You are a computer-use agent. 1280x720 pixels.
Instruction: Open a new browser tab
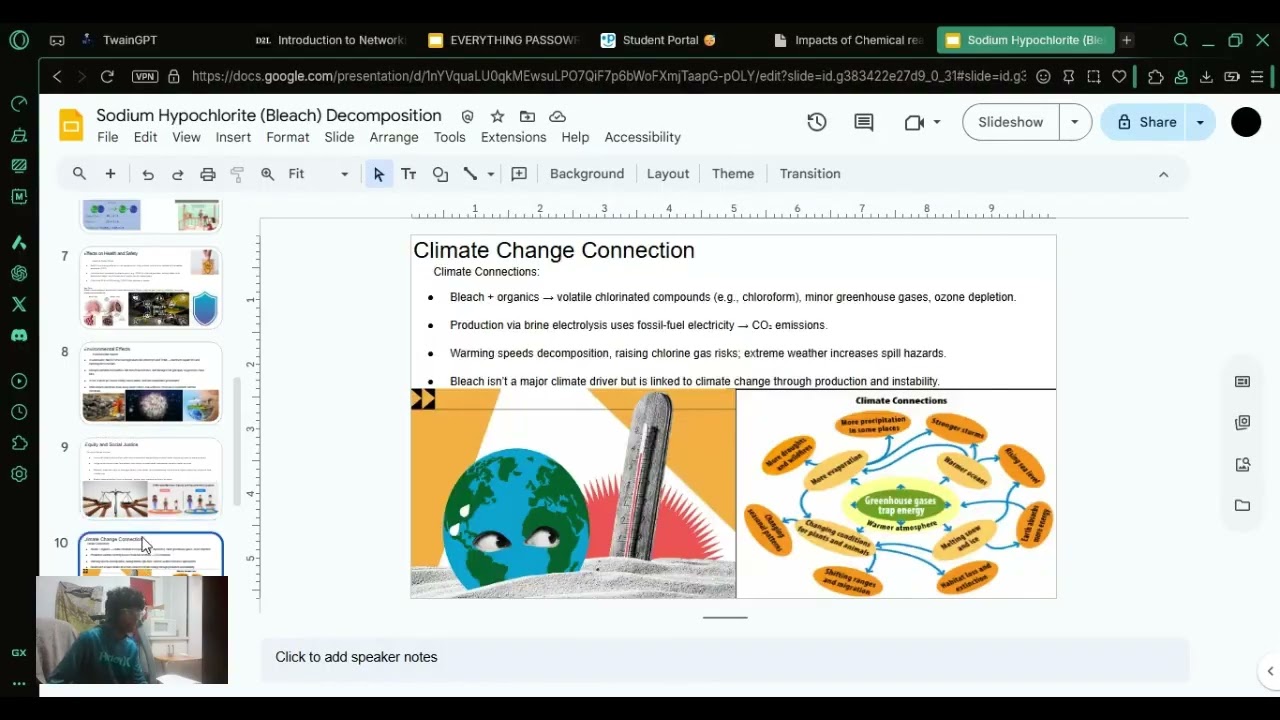pyautogui.click(x=1127, y=40)
